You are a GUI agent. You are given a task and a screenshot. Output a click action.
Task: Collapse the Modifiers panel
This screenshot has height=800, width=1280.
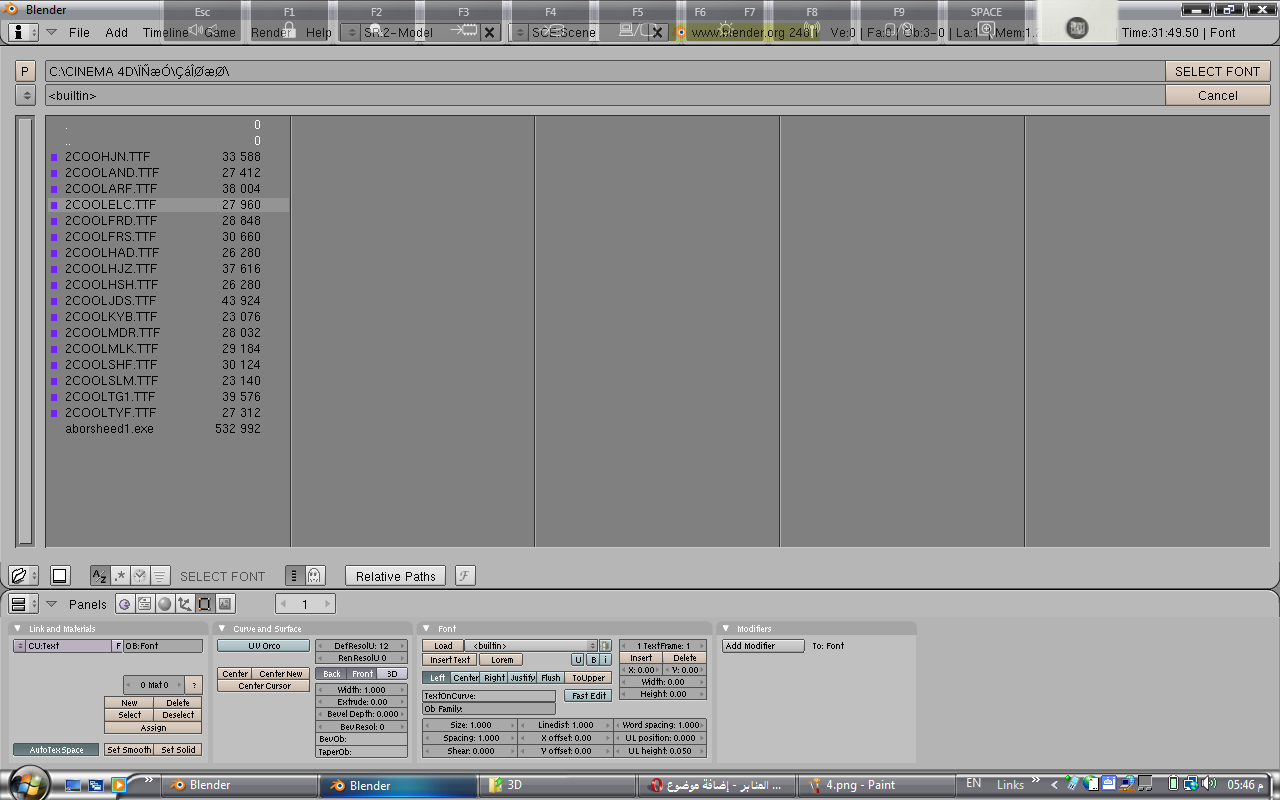click(x=726, y=629)
